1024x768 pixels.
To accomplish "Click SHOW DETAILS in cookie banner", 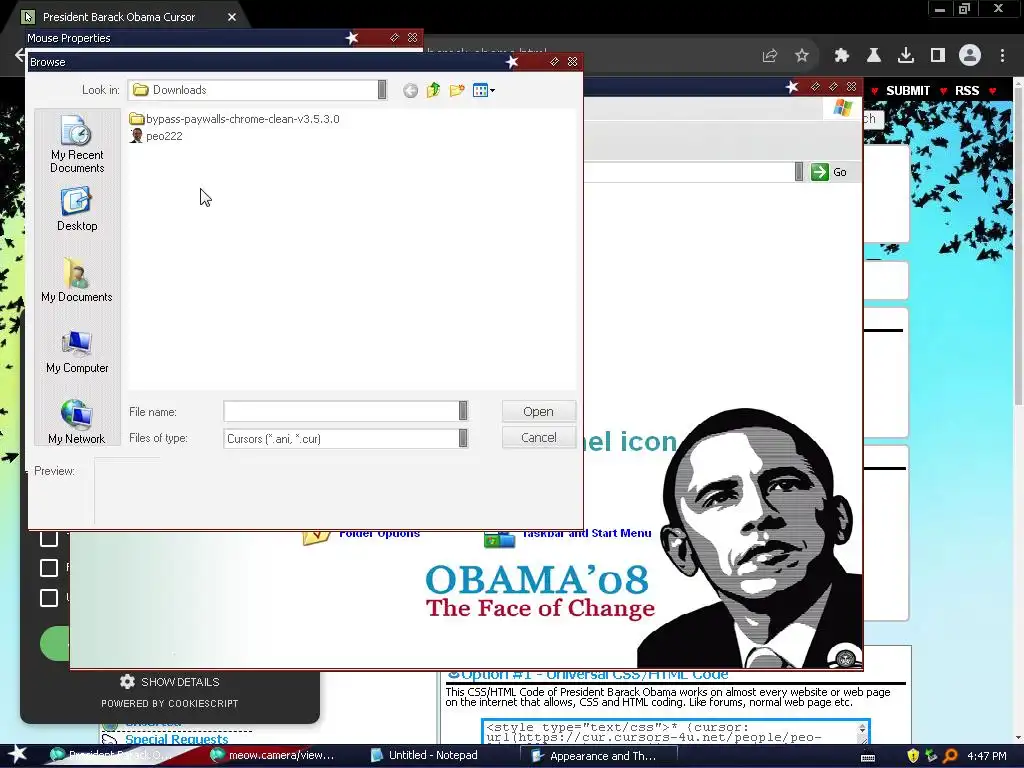I will pyautogui.click(x=170, y=682).
